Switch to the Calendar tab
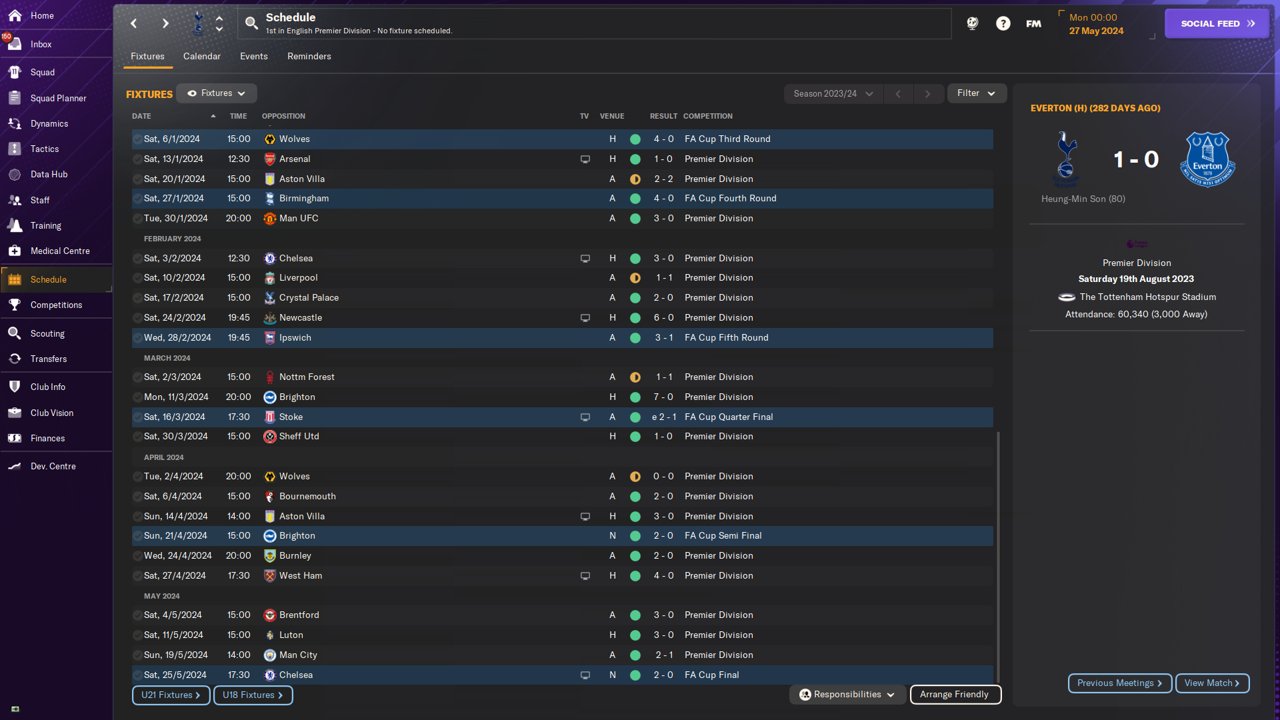The image size is (1280, 720). click(x=202, y=56)
